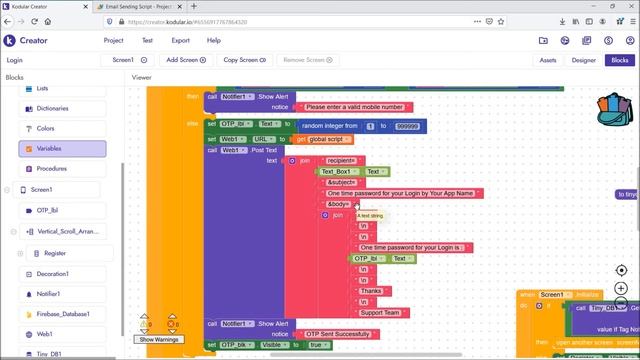Viewport: 640px width, 360px height.
Task: Select the Colors blocks category
Action: 62,129
